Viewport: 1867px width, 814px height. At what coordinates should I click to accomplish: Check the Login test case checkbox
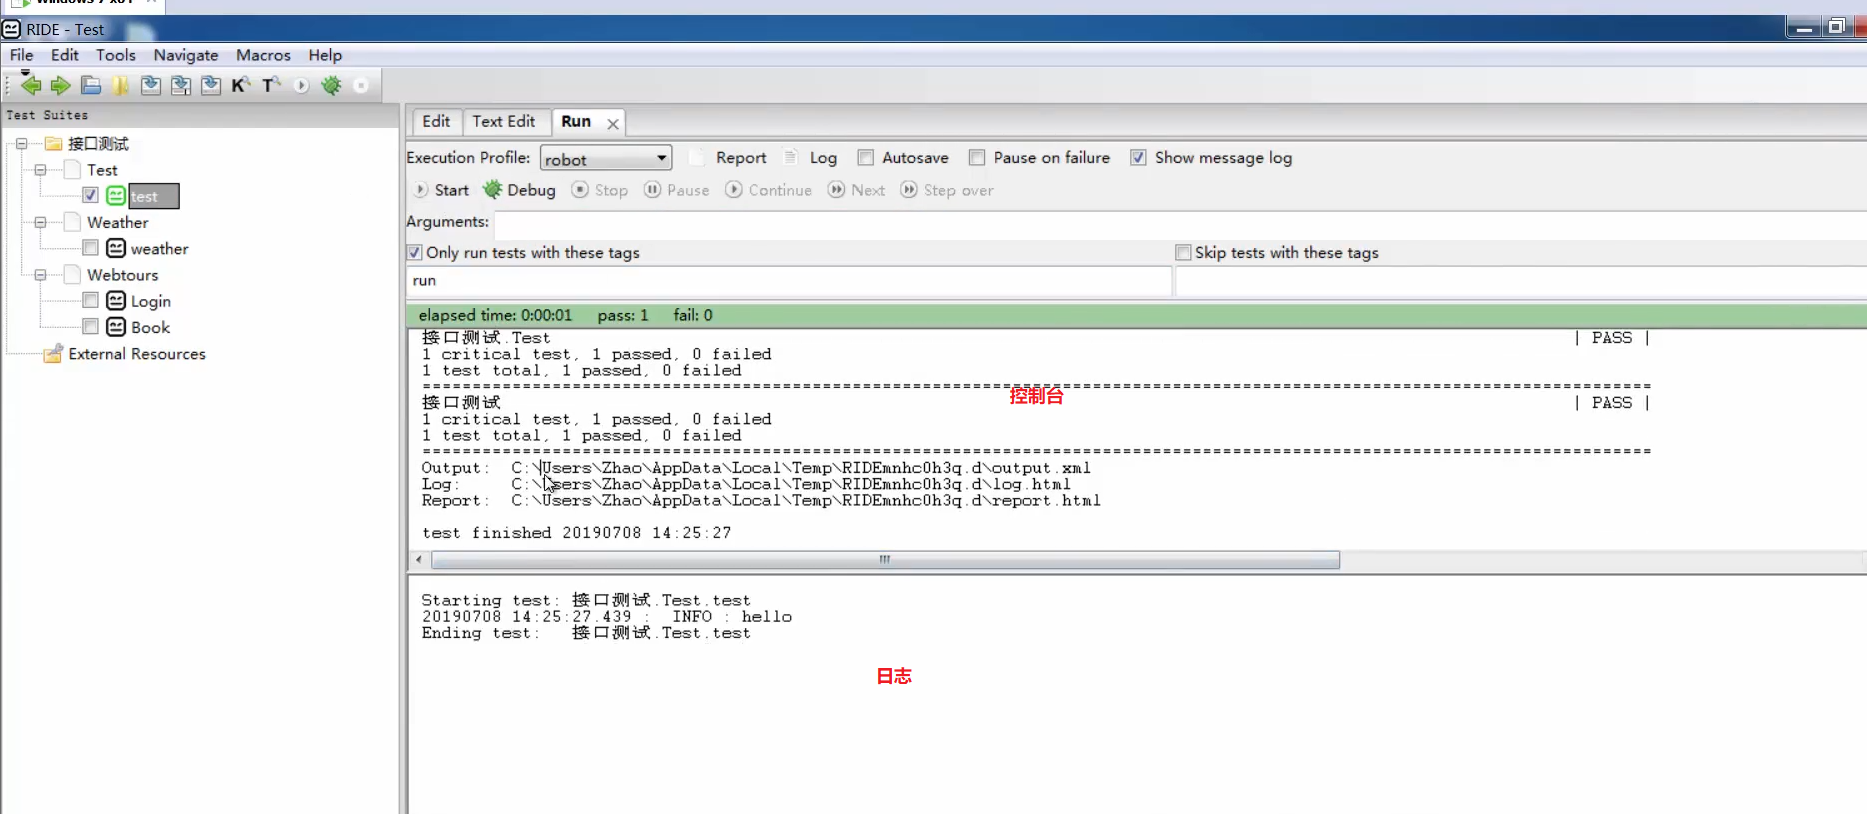point(91,300)
